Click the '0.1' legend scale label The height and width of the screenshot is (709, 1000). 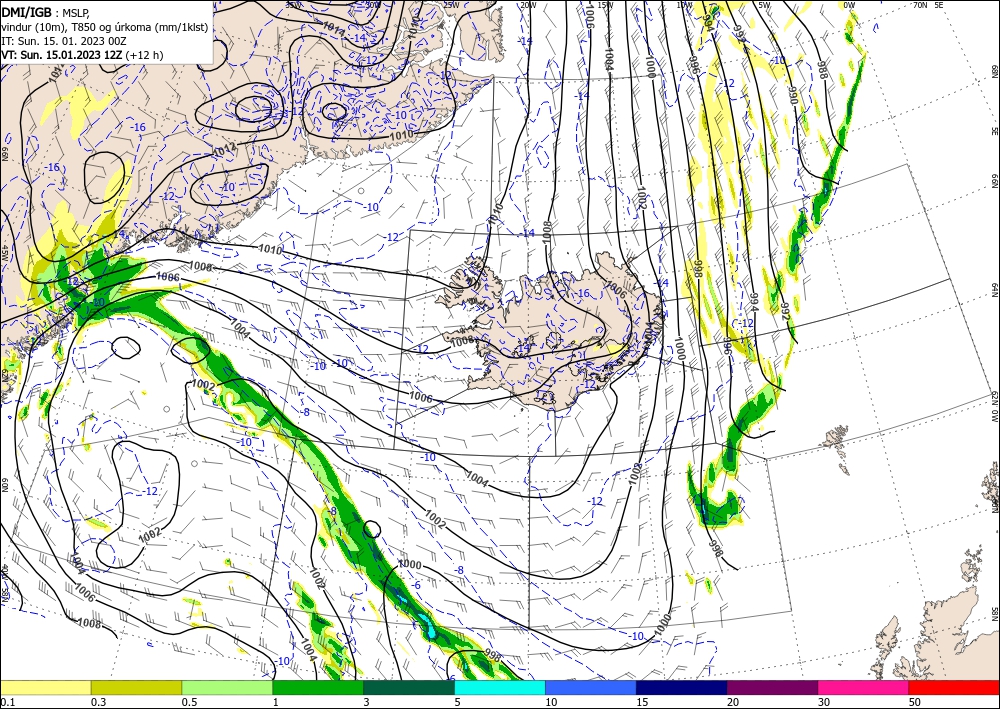pos(6,702)
